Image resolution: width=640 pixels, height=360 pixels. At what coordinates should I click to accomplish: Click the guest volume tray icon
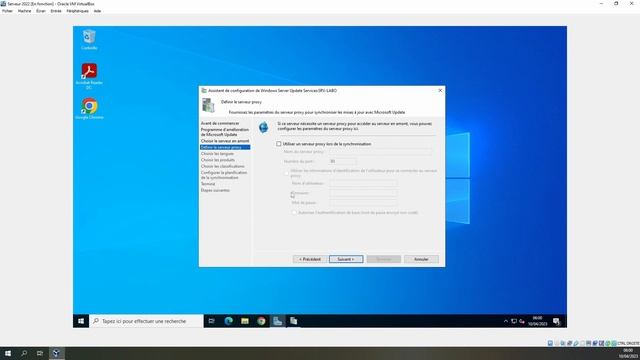[x=522, y=322]
